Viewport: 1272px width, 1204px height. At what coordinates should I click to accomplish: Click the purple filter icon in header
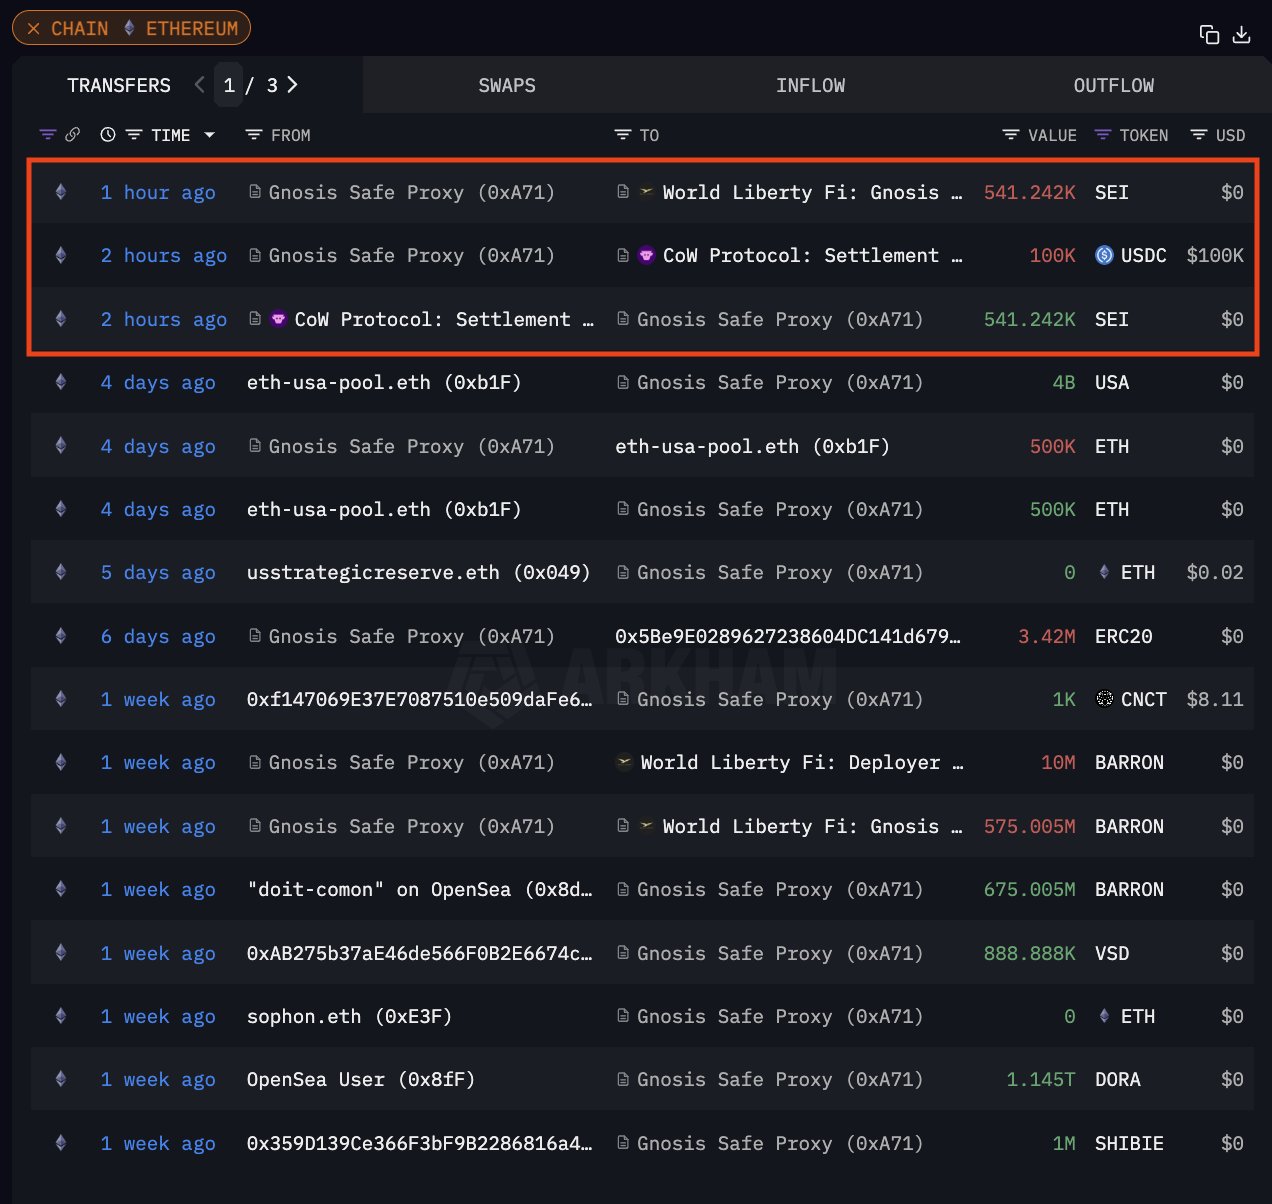tap(47, 135)
